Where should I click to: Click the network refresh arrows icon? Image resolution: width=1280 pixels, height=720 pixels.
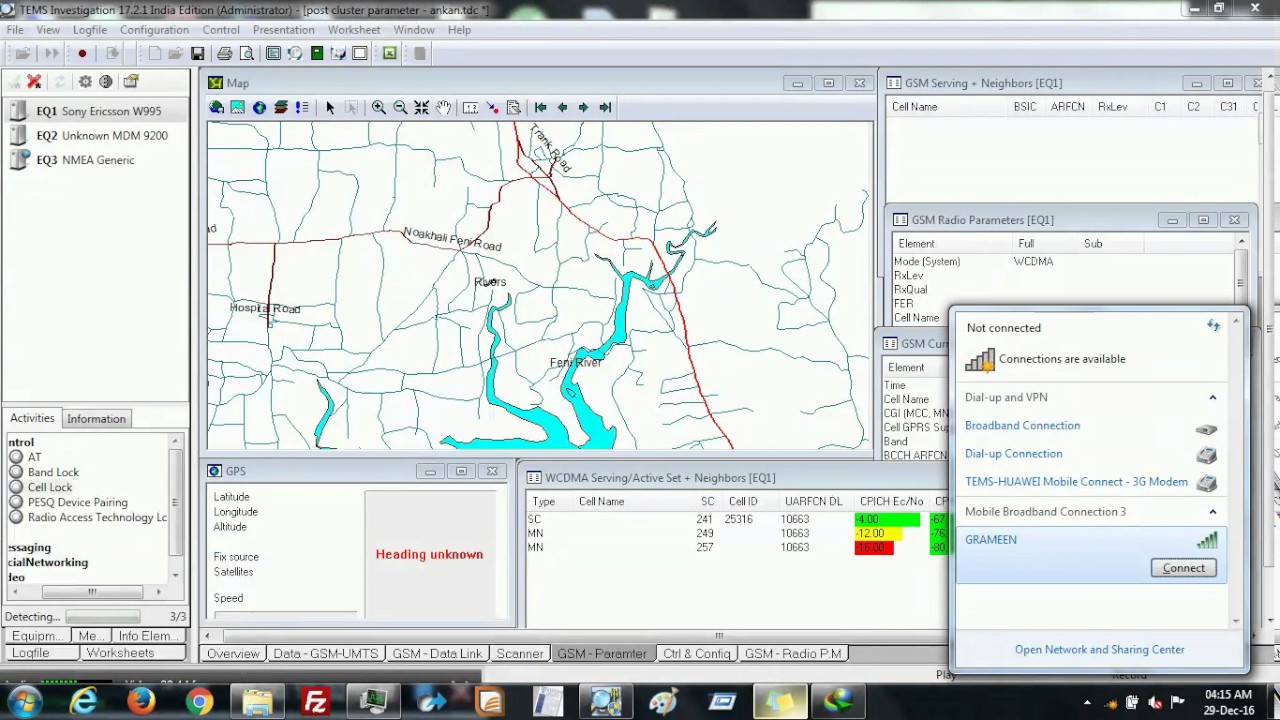click(x=1213, y=326)
